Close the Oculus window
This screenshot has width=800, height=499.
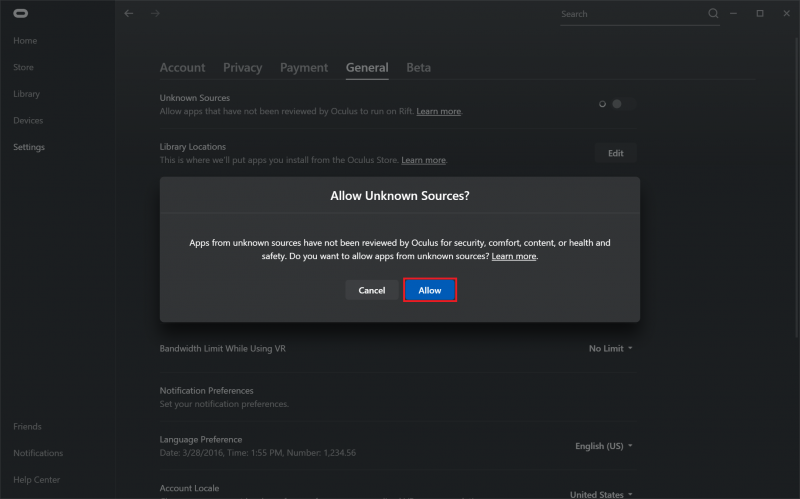click(786, 13)
